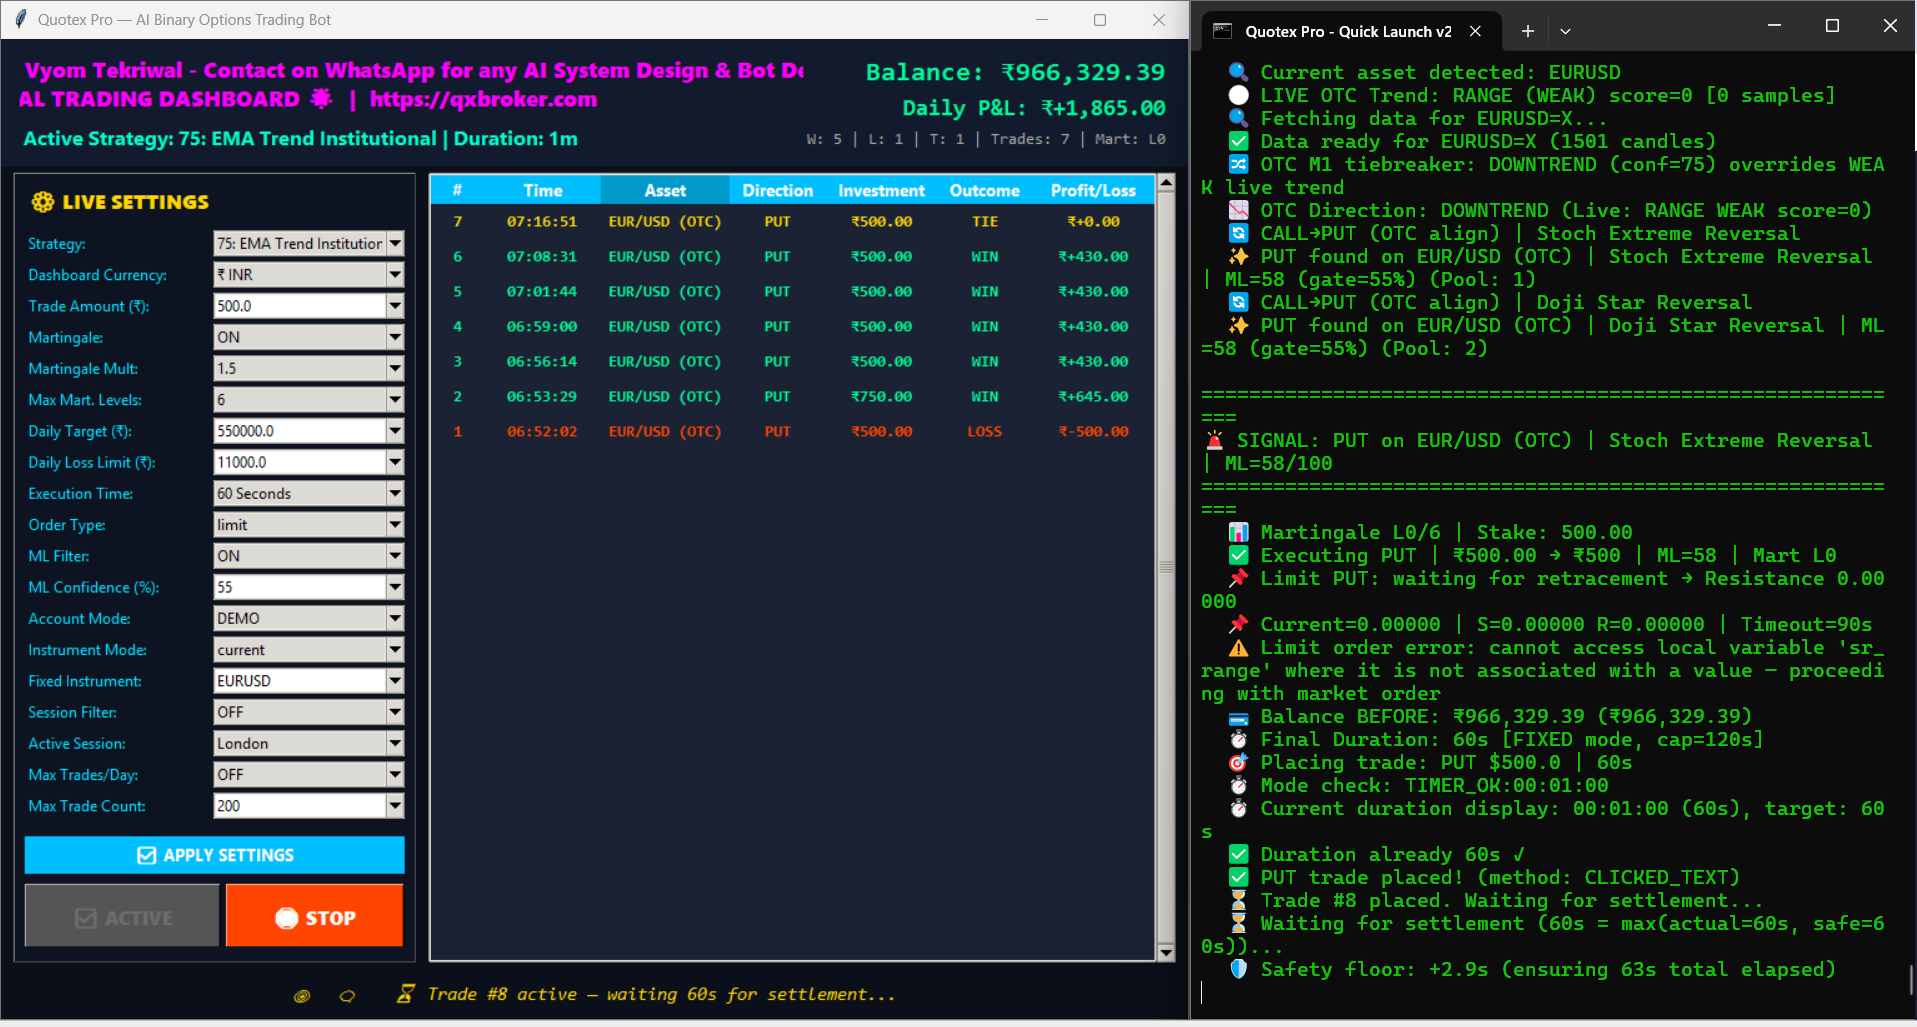Click the Daily P&L ₹+1,865.00 readout

coord(1034,108)
